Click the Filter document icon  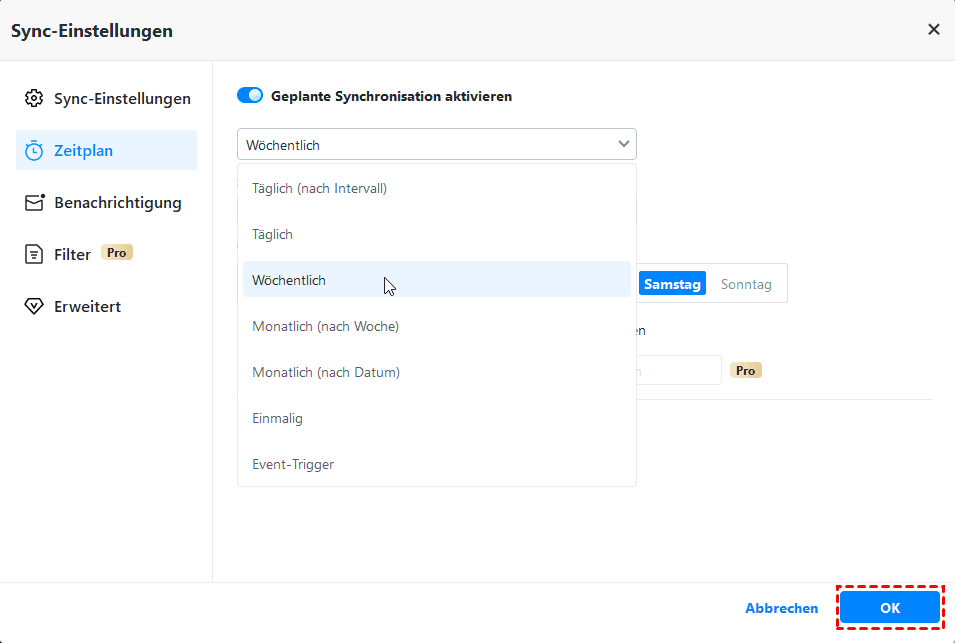click(34, 255)
